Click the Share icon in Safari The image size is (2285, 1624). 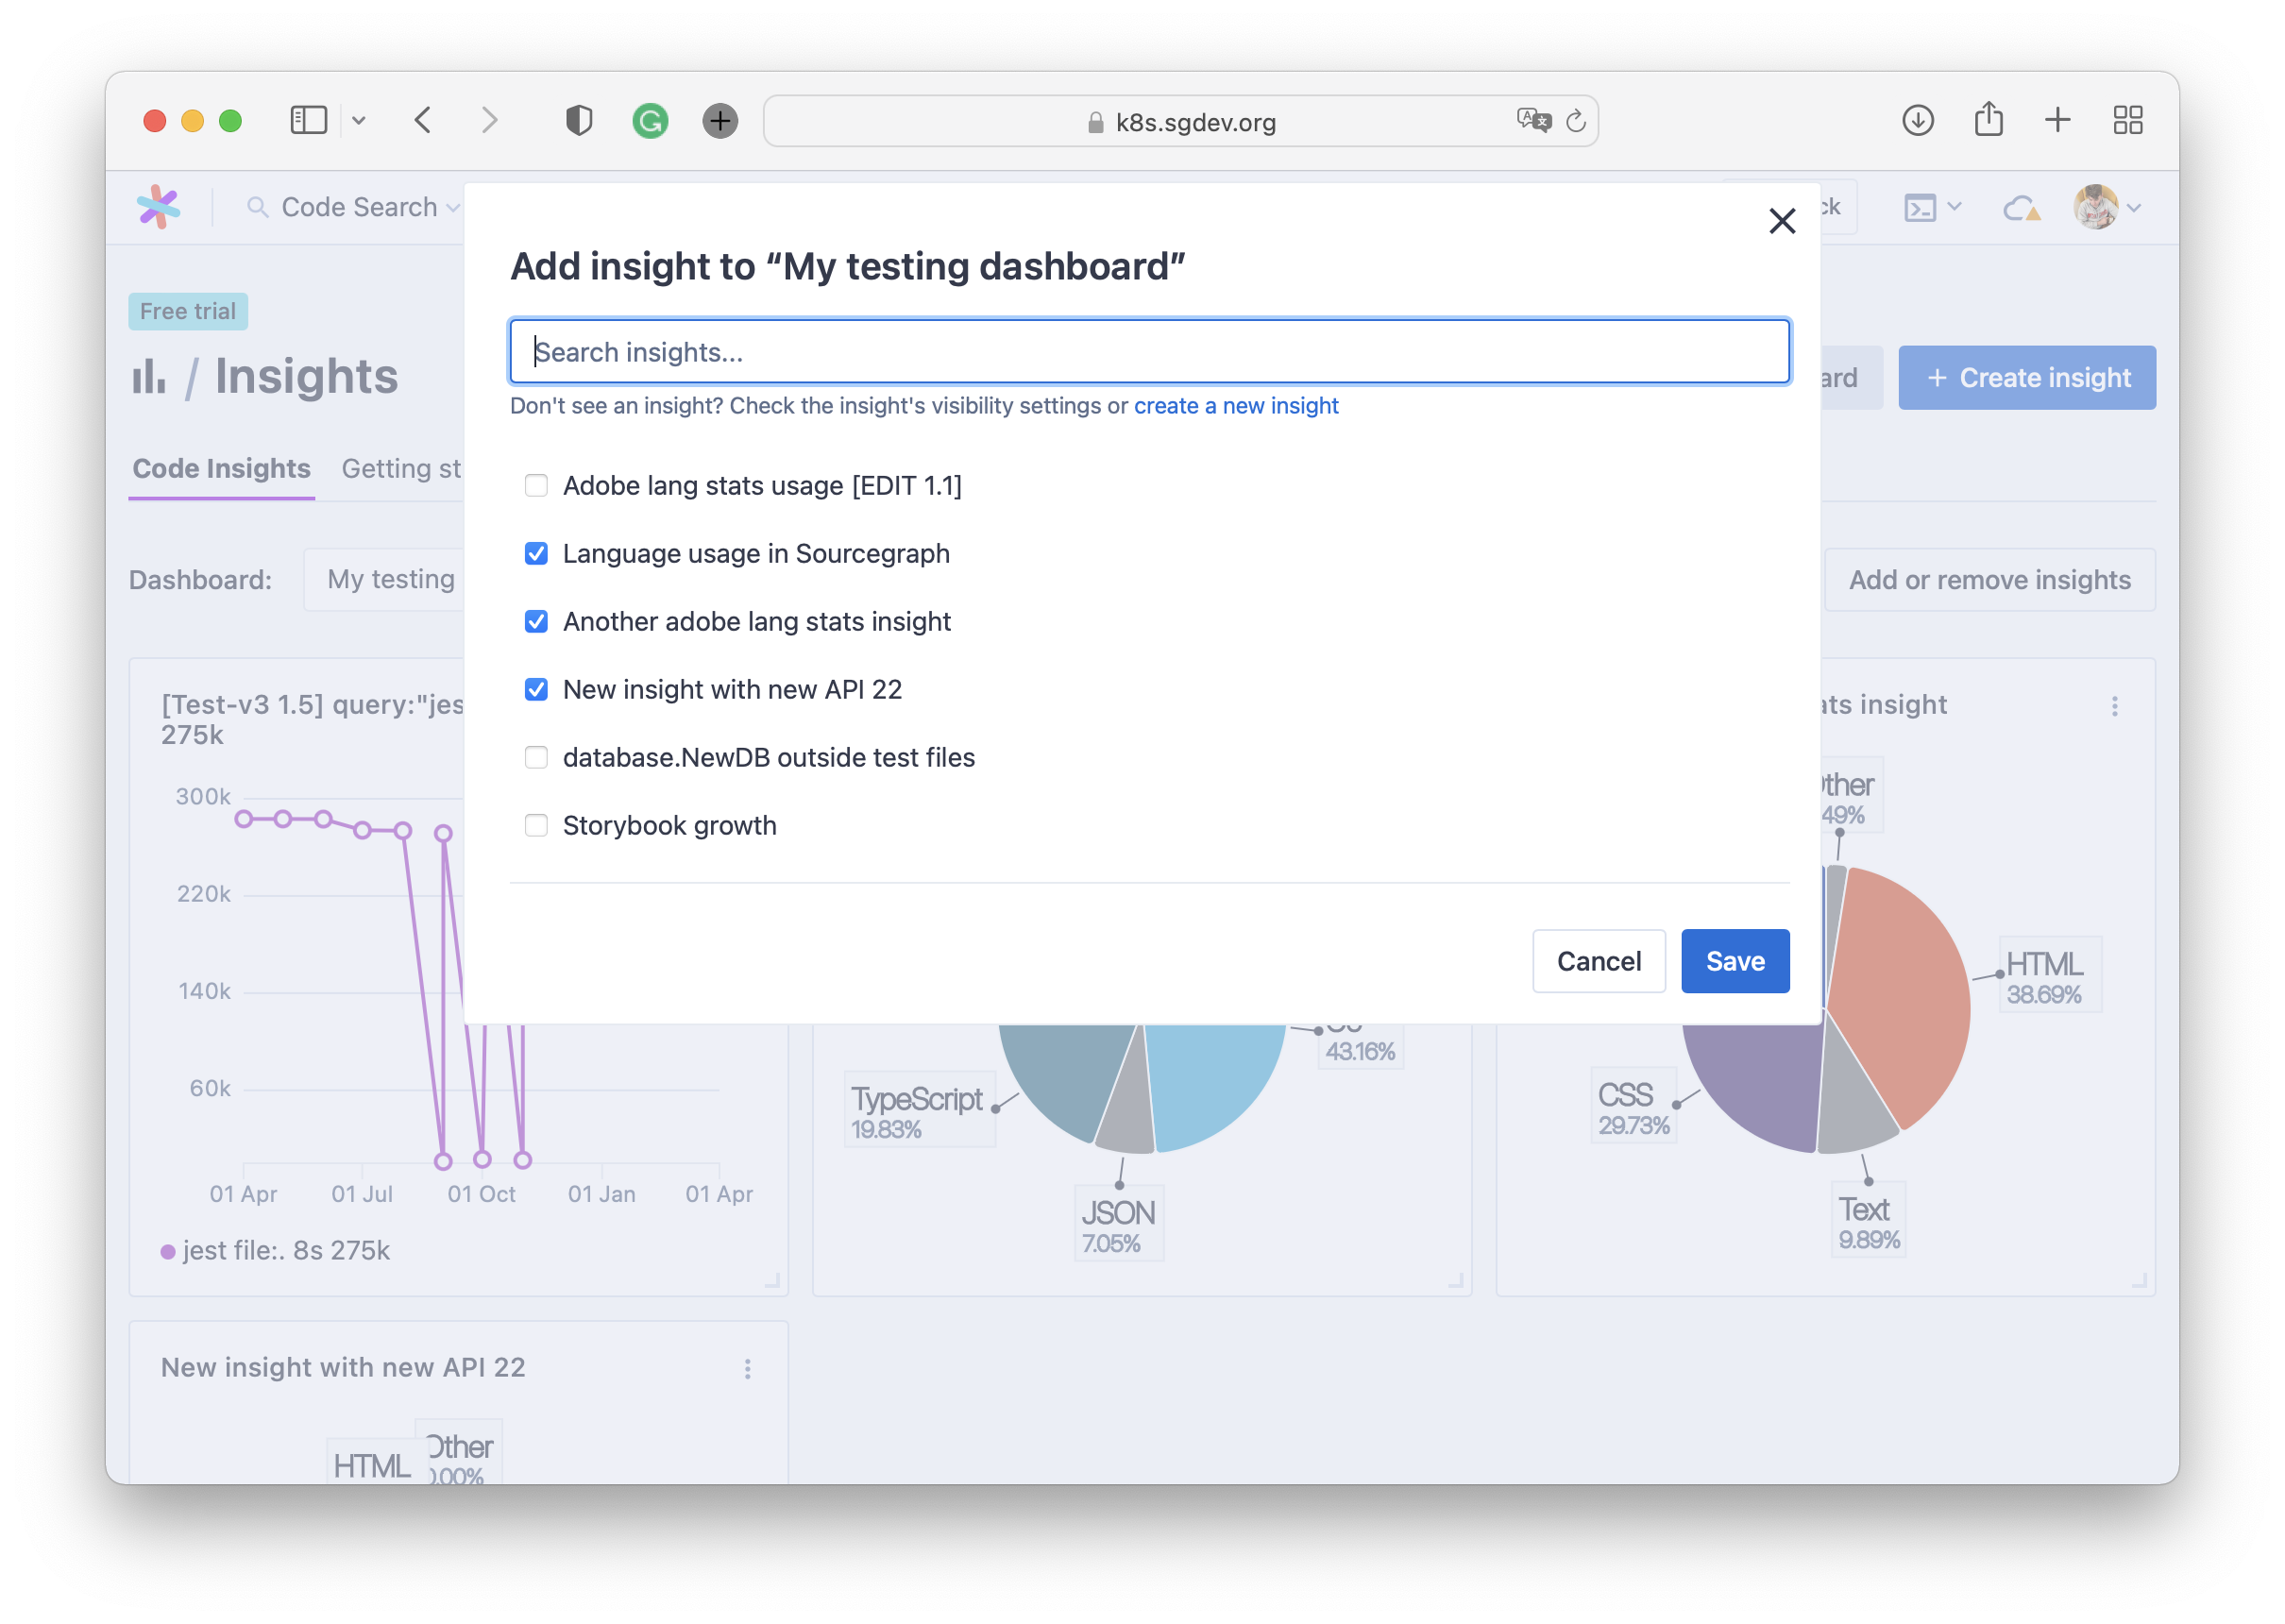(1988, 119)
